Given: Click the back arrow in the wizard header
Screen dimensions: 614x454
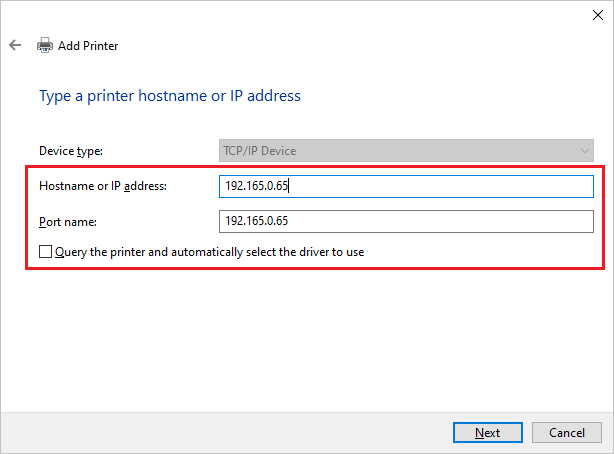Looking at the screenshot, I should tap(15, 46).
